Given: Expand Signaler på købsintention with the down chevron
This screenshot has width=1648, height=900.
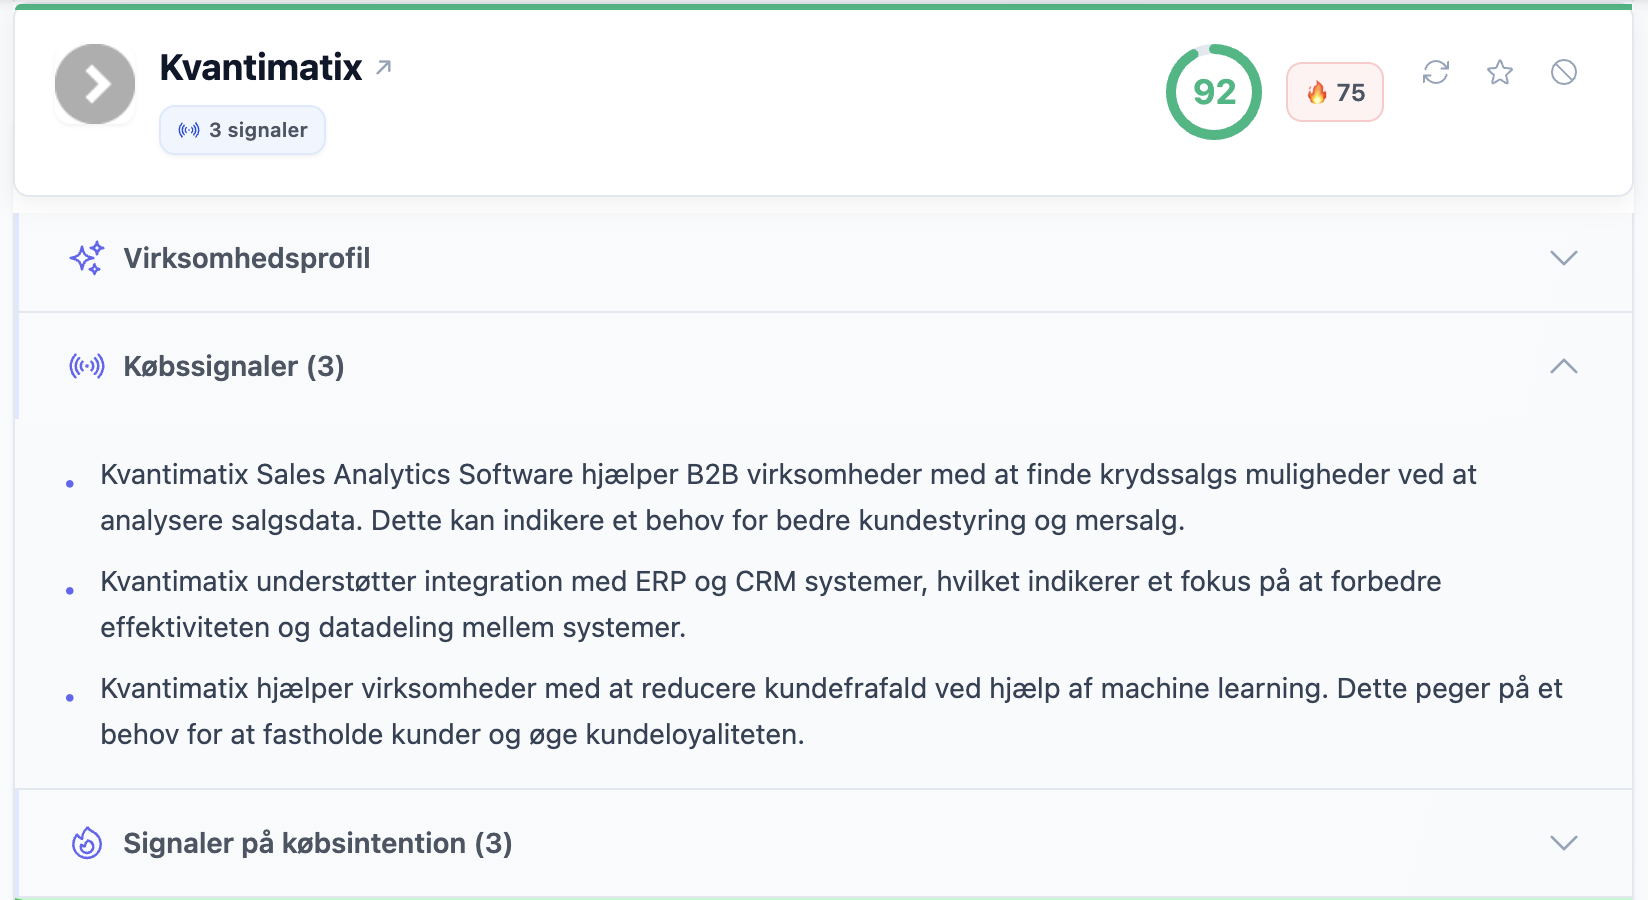Looking at the screenshot, I should click(x=1563, y=843).
